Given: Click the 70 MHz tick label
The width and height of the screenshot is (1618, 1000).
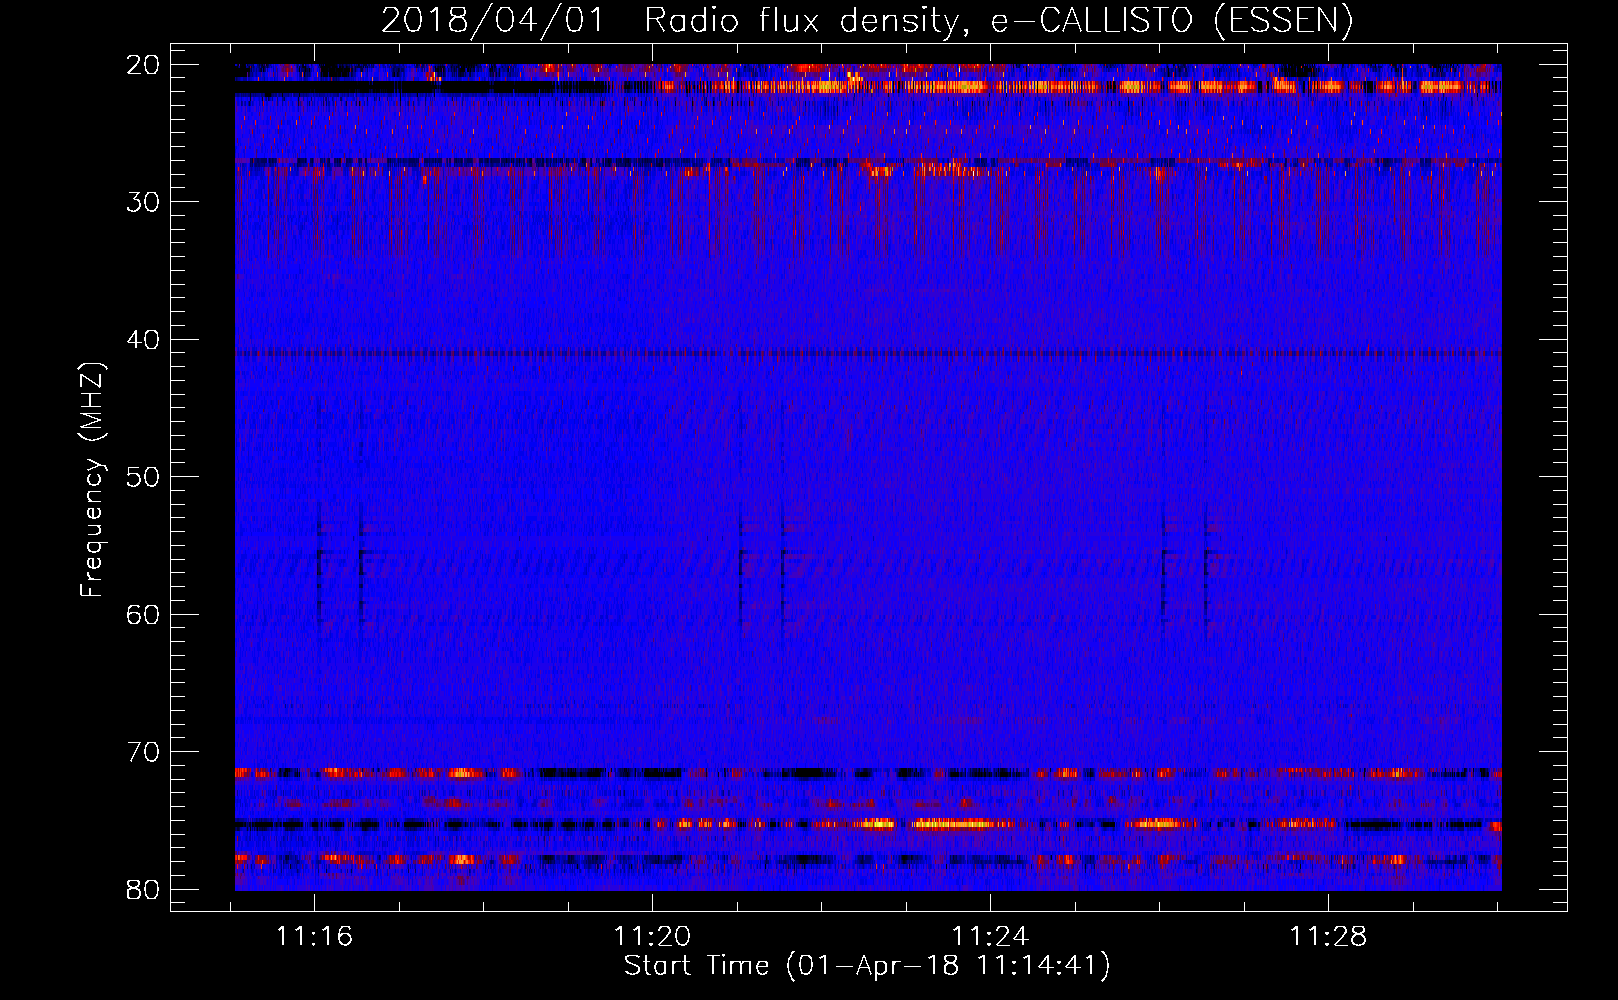Looking at the screenshot, I should [x=144, y=752].
